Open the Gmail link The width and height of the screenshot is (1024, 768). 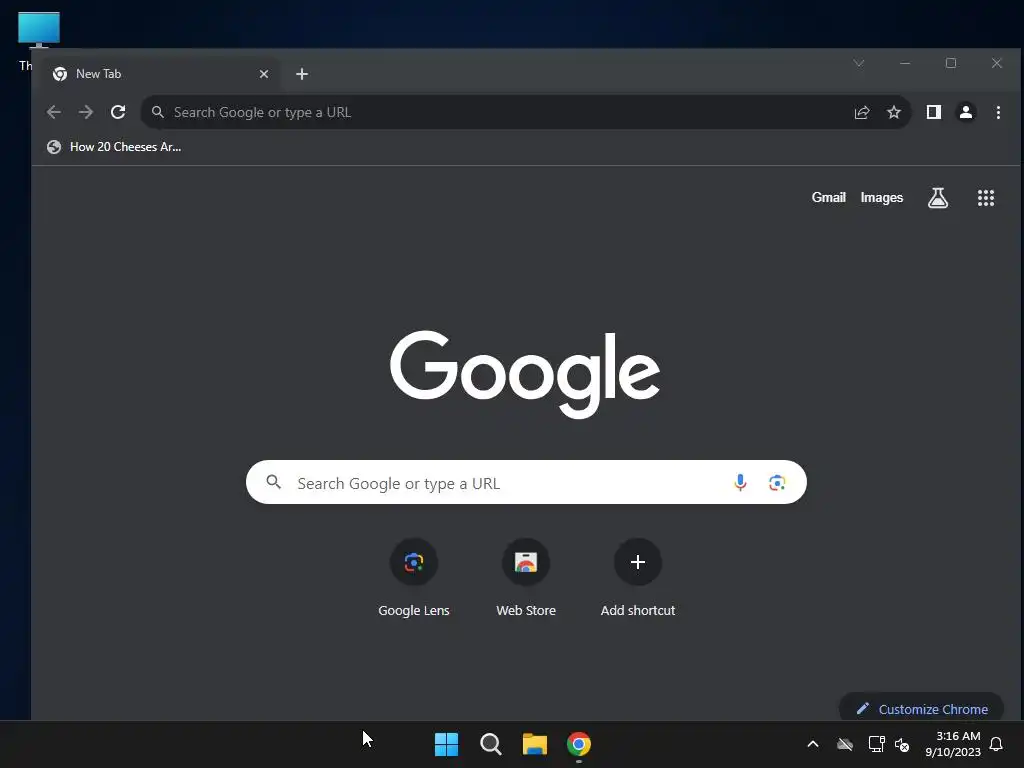pos(828,197)
